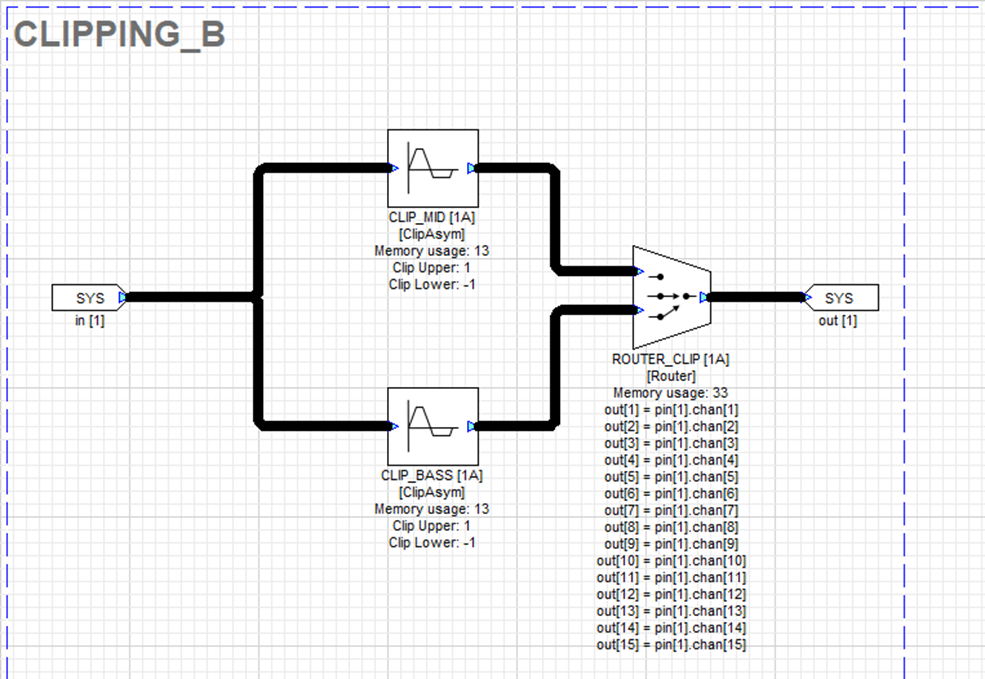Click the CLIPPING_B subsystem title
The image size is (985, 679).
pos(118,33)
